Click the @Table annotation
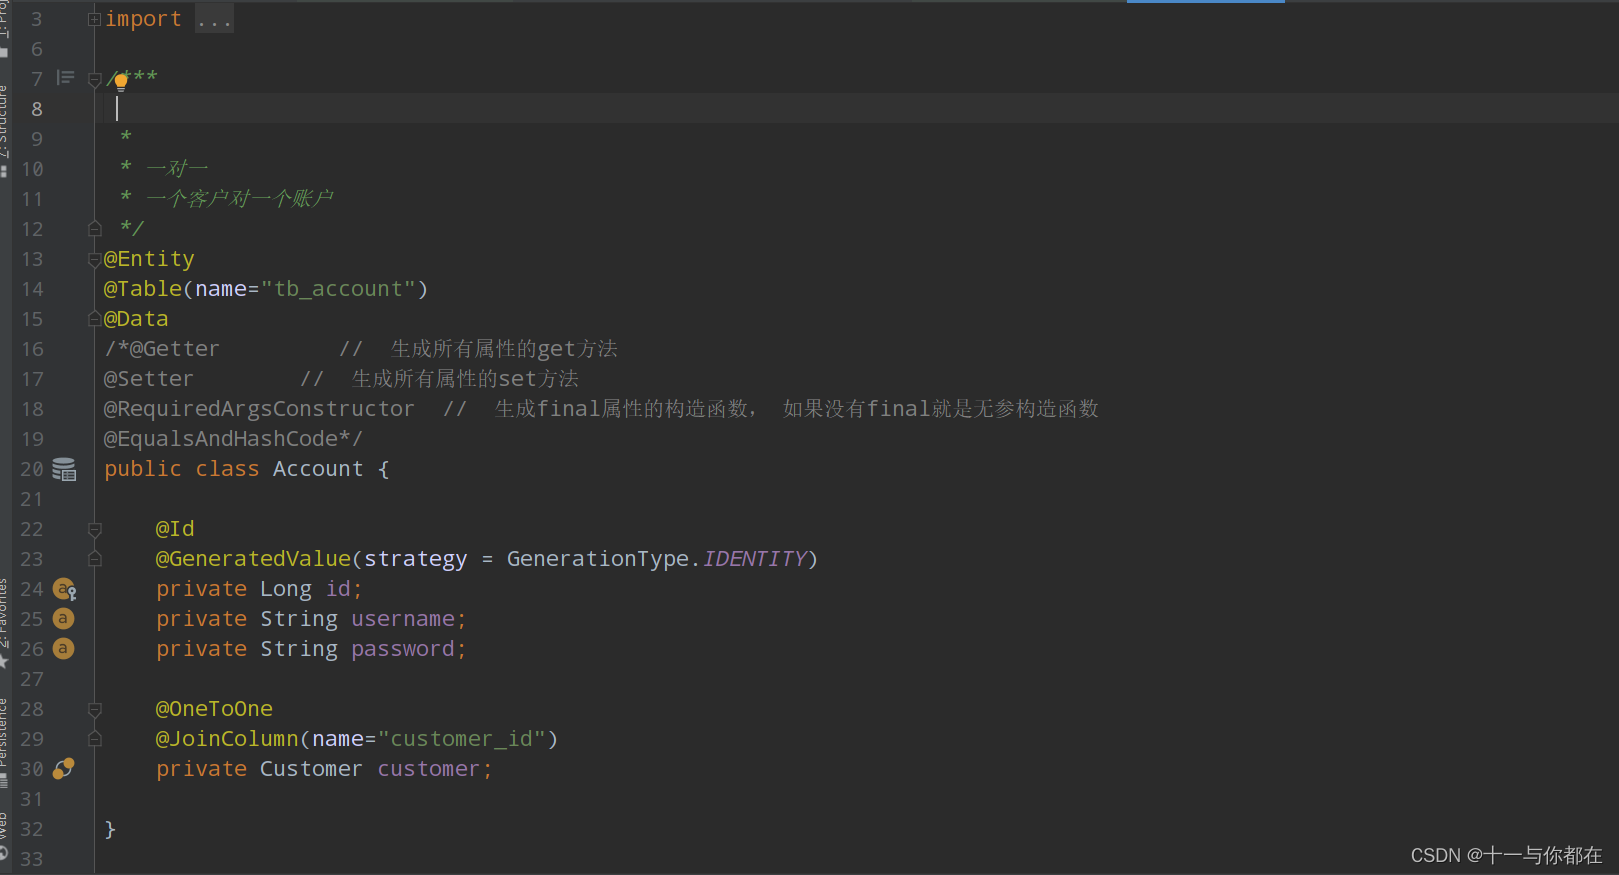The height and width of the screenshot is (875, 1619). tap(143, 289)
